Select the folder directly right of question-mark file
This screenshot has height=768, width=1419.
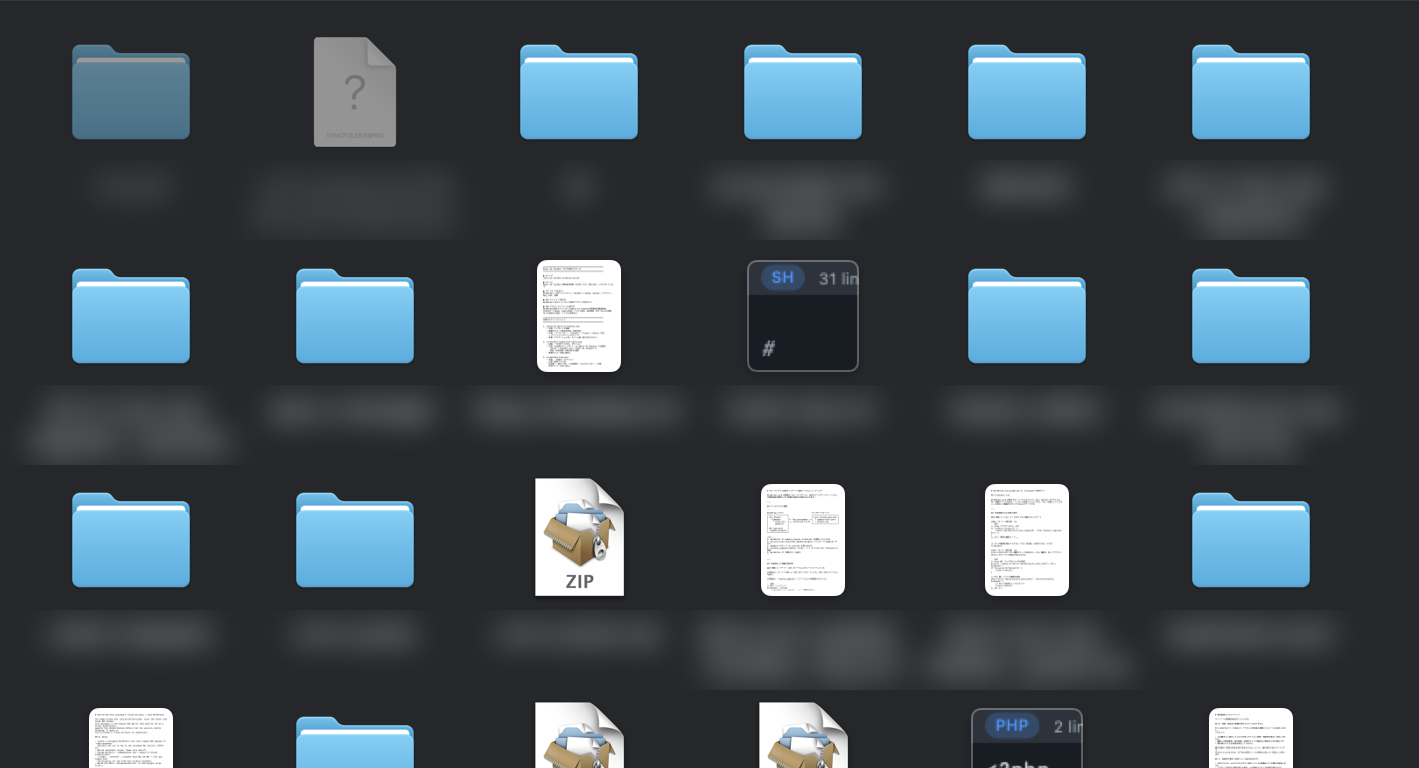(579, 92)
